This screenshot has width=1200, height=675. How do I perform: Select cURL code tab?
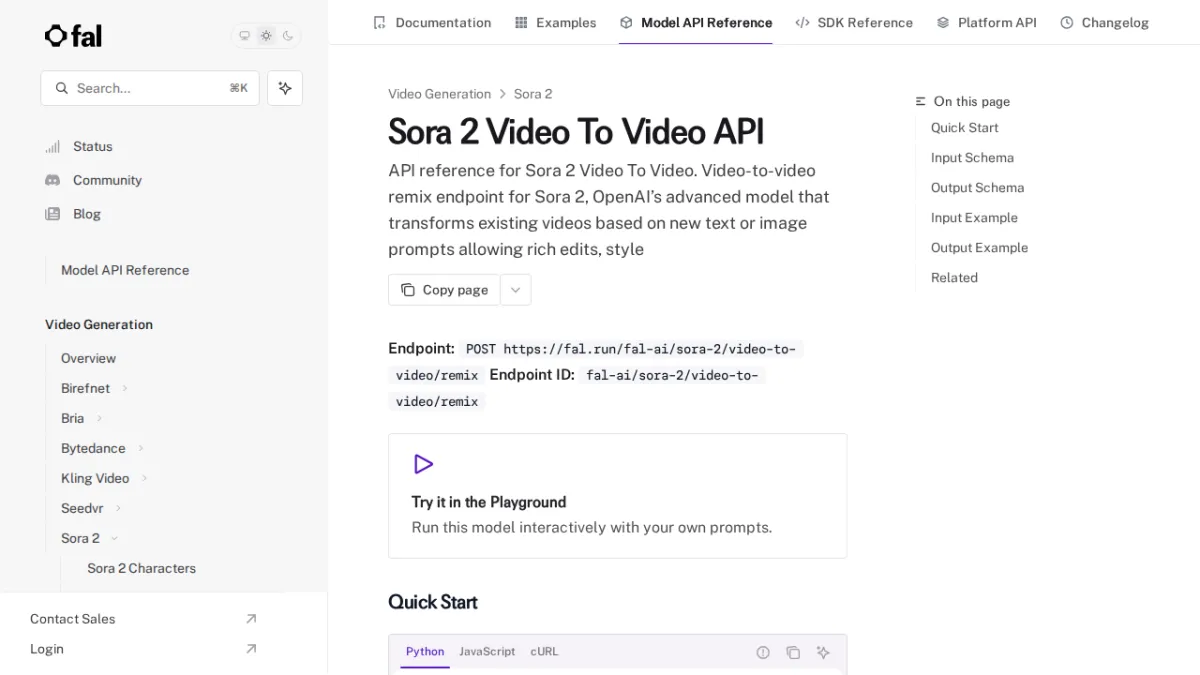coord(545,652)
